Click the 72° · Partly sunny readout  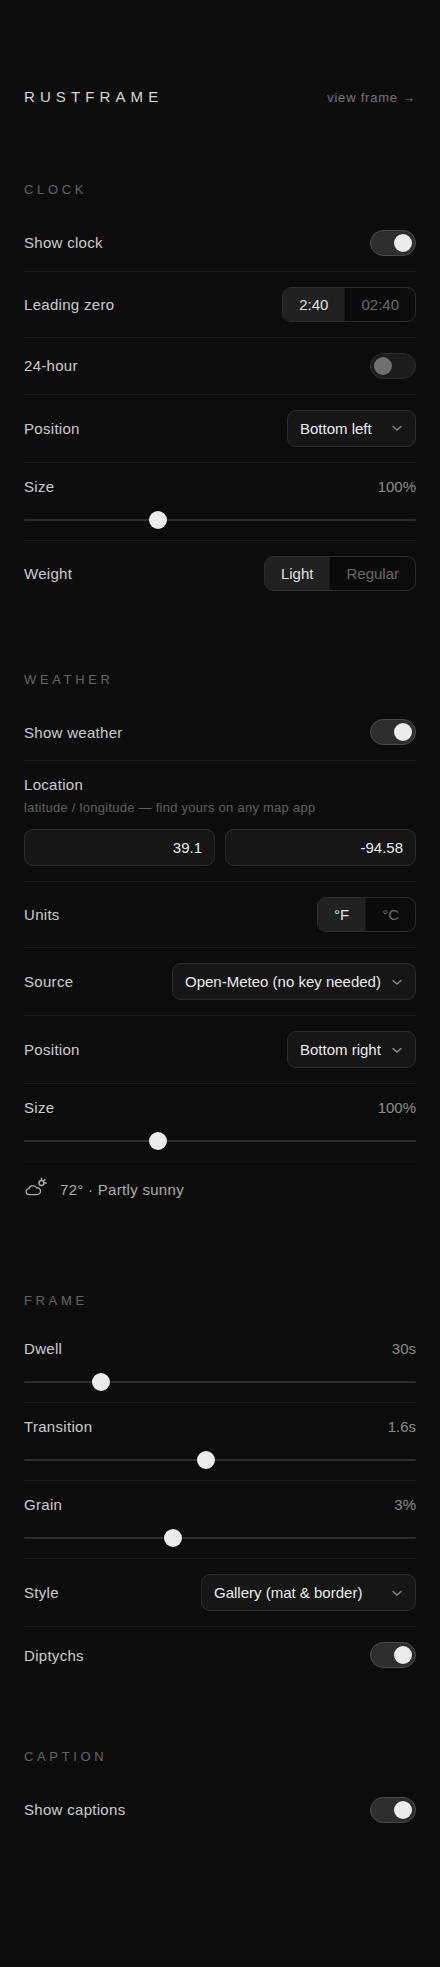click(x=122, y=1190)
